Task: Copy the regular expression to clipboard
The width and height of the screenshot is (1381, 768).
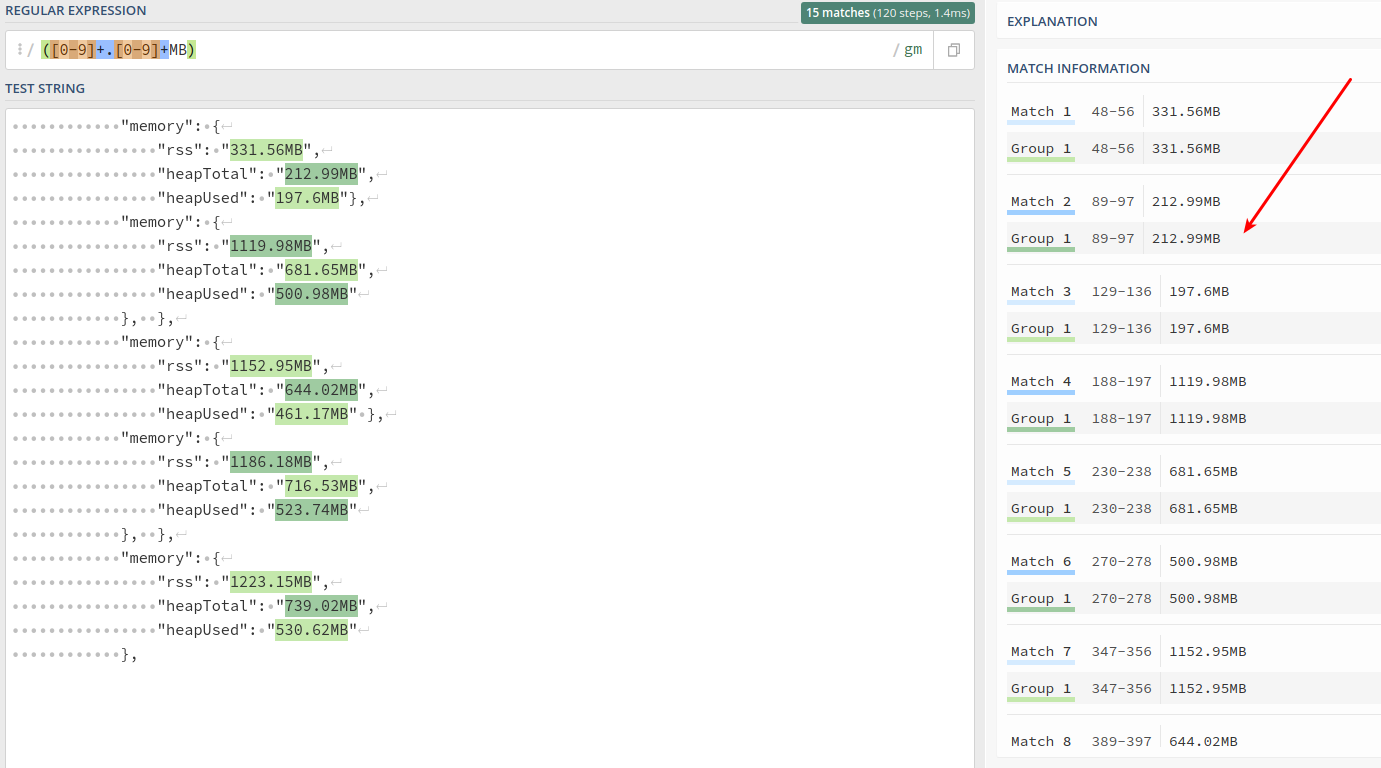Action: pos(954,50)
